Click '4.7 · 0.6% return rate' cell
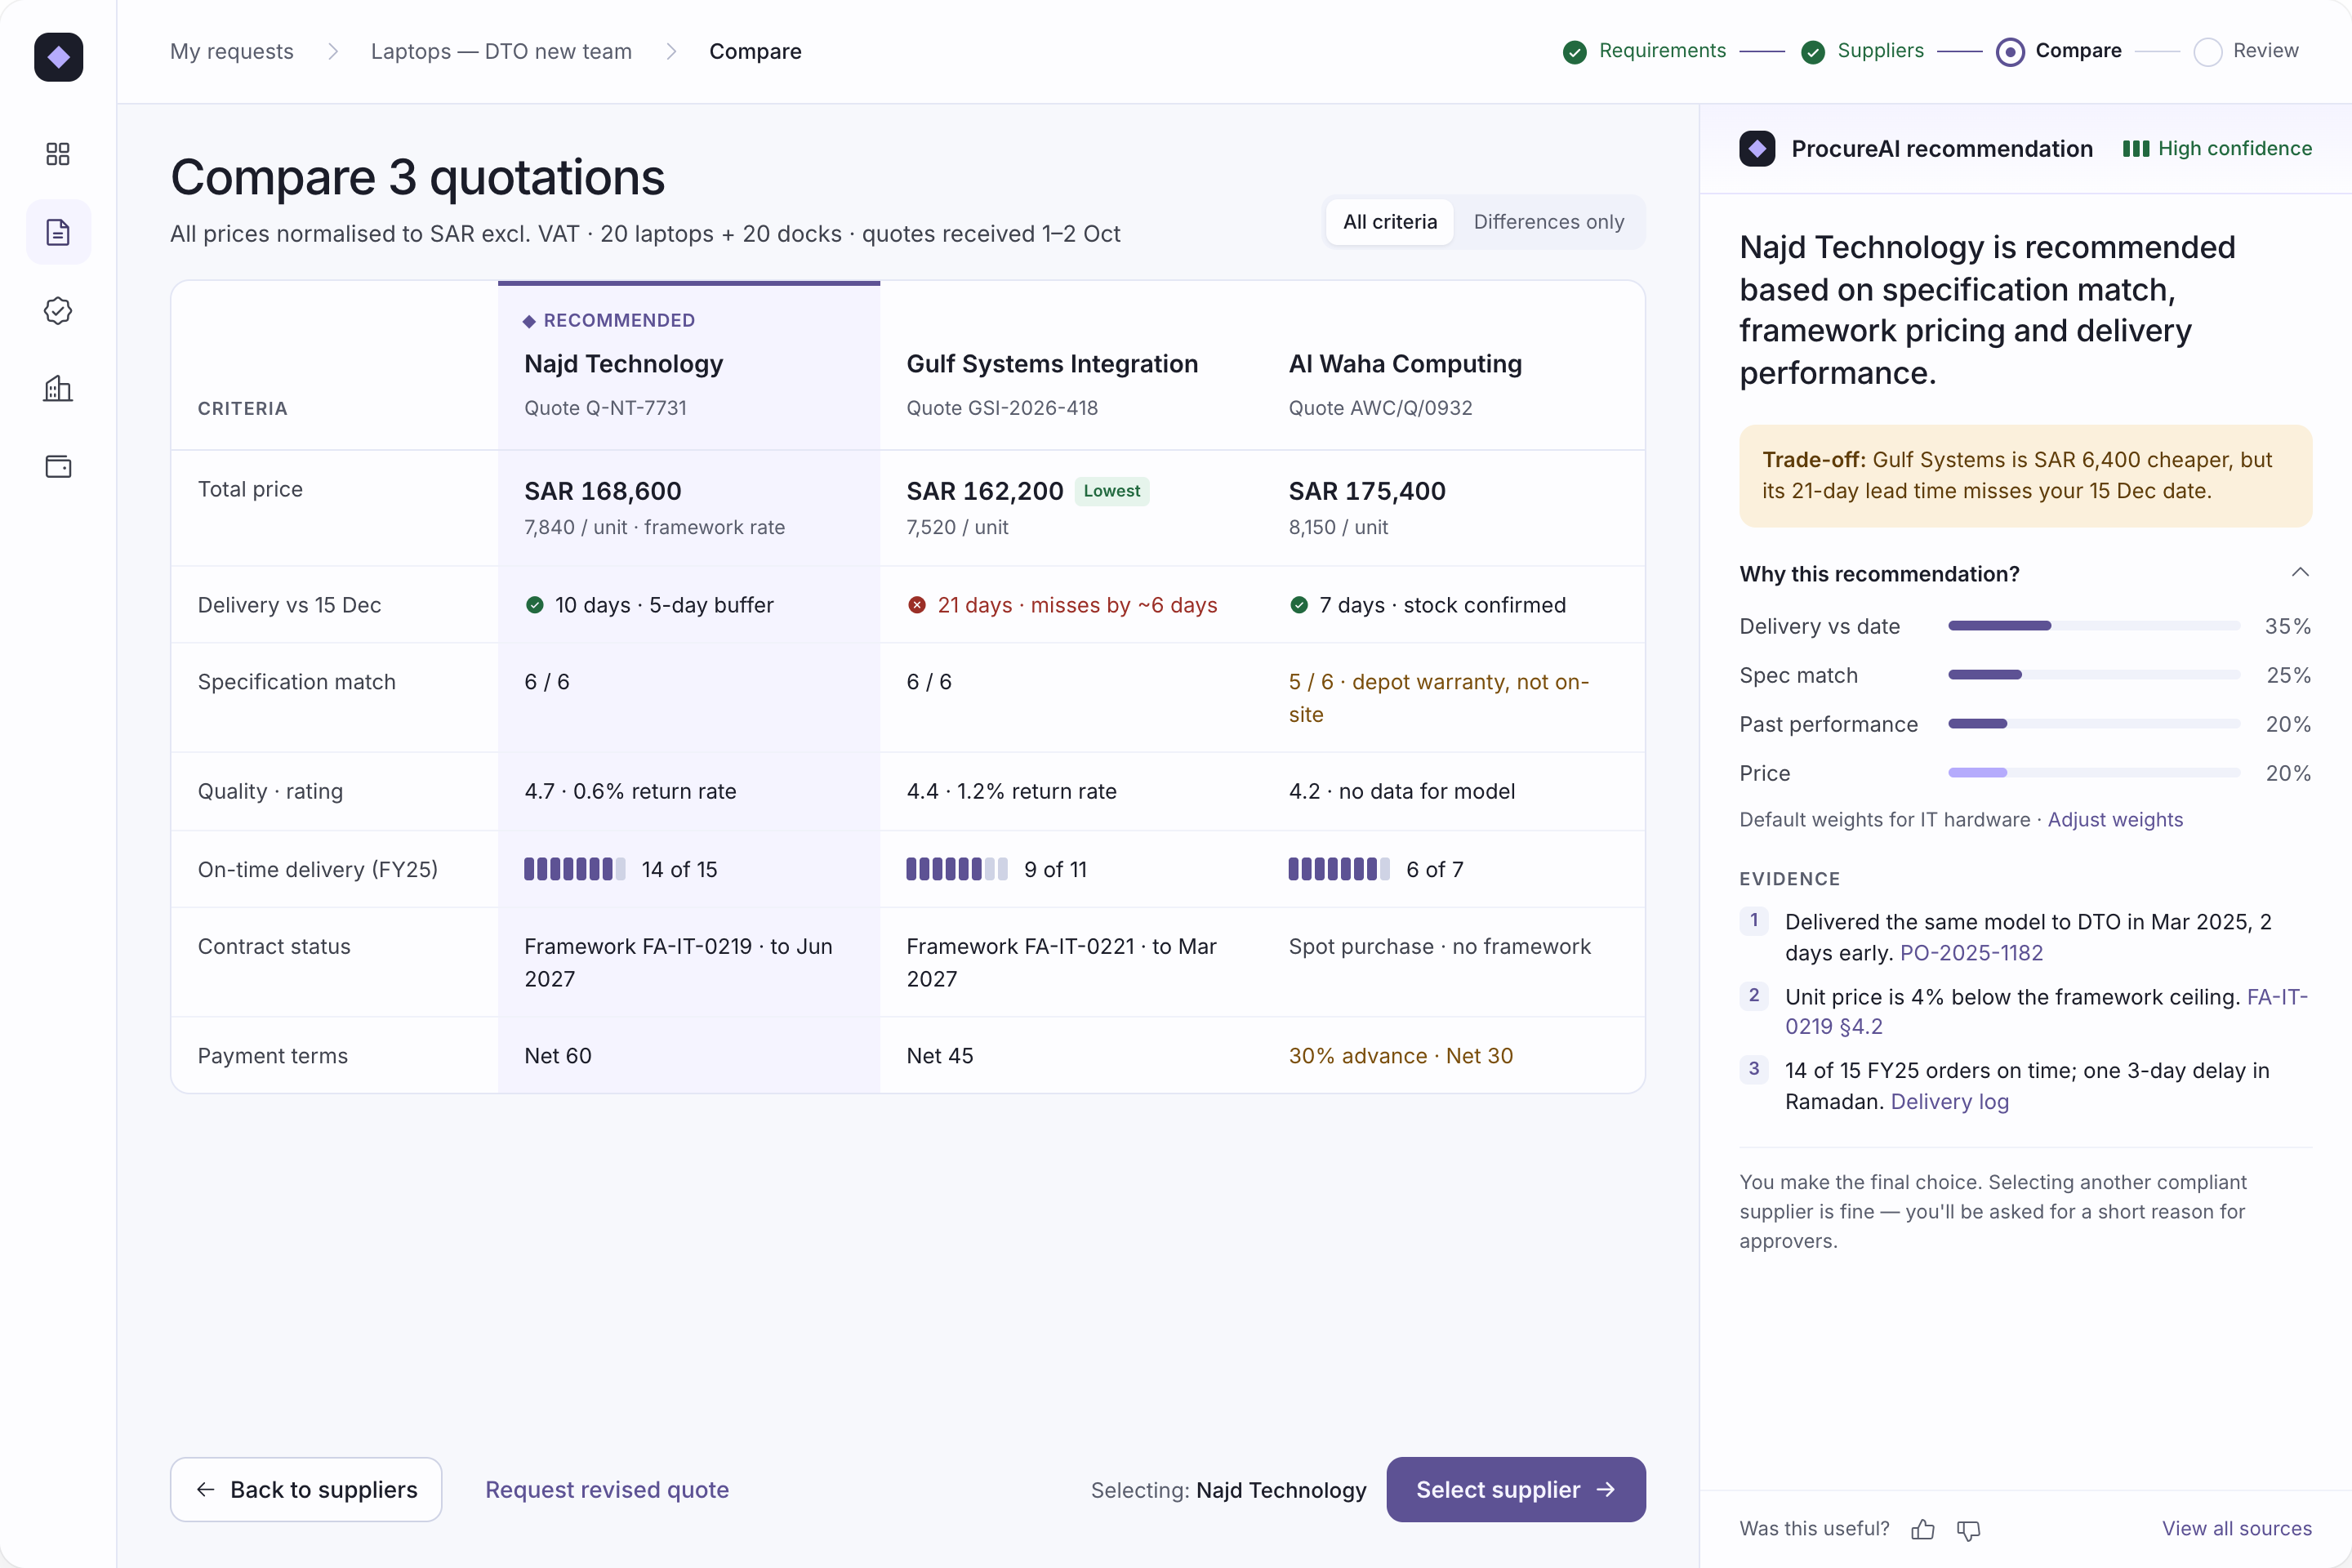 click(630, 791)
